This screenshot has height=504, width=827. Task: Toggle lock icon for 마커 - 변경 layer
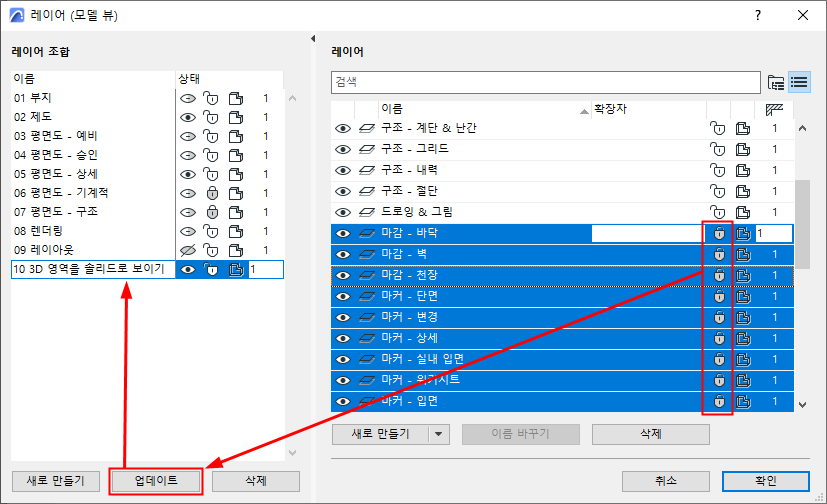719,317
